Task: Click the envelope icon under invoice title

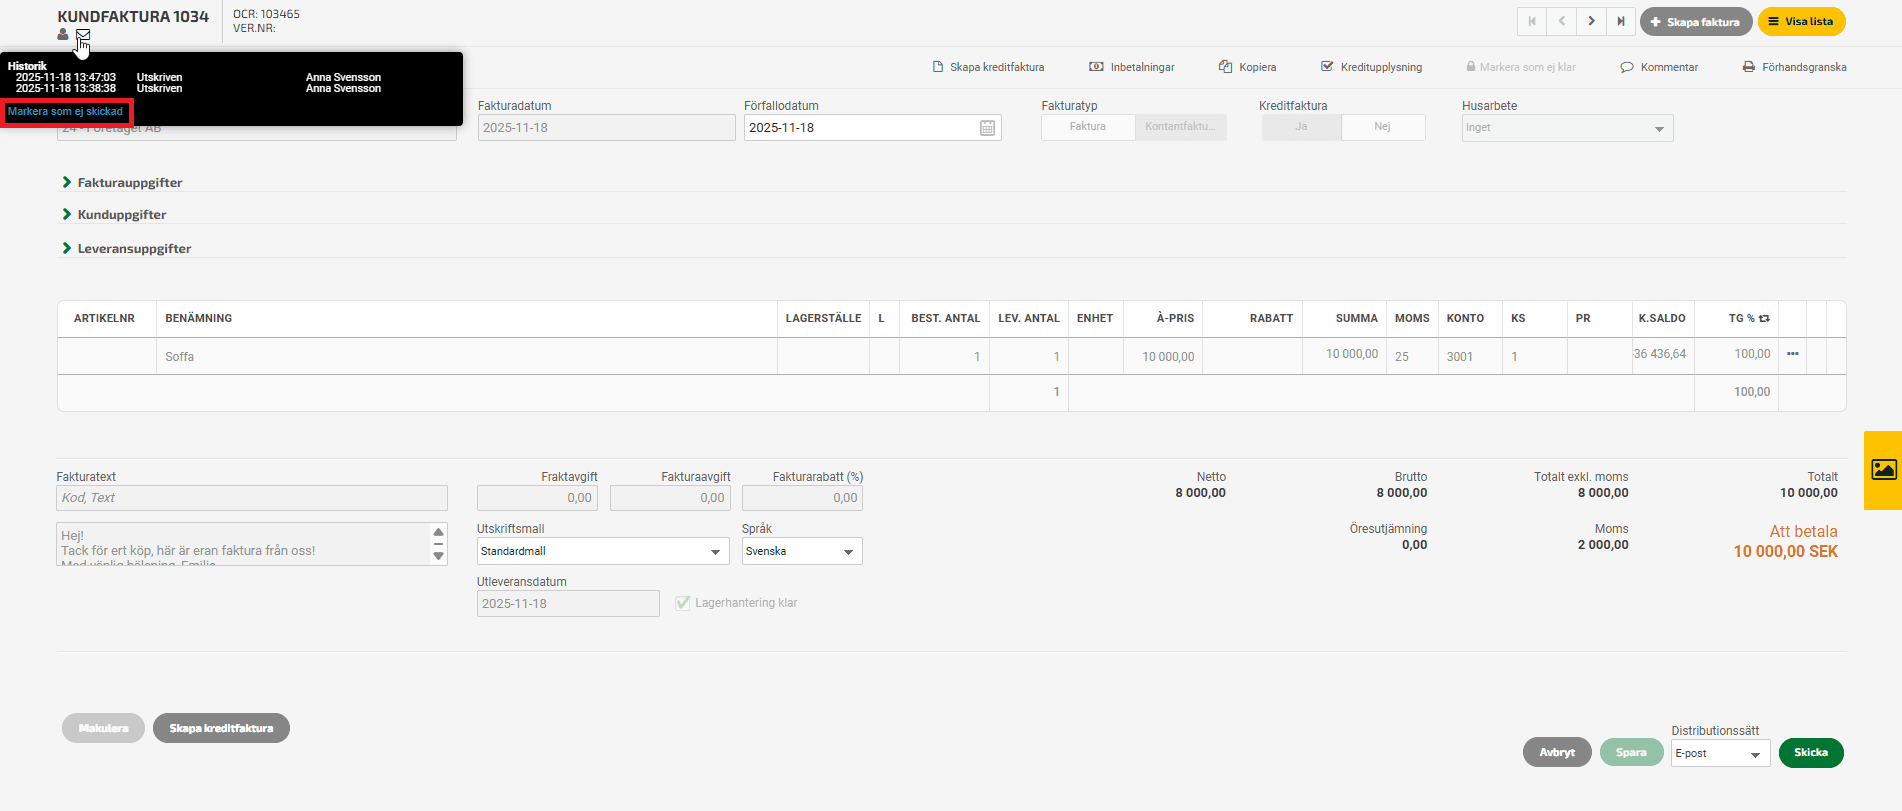Action: [83, 35]
